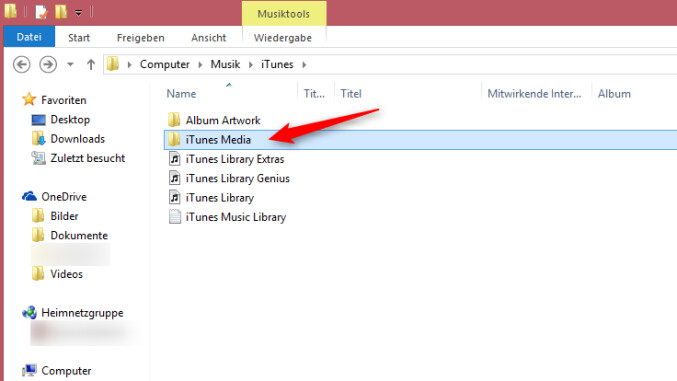Switch to the Freigeben ribbon tab

pyautogui.click(x=140, y=38)
